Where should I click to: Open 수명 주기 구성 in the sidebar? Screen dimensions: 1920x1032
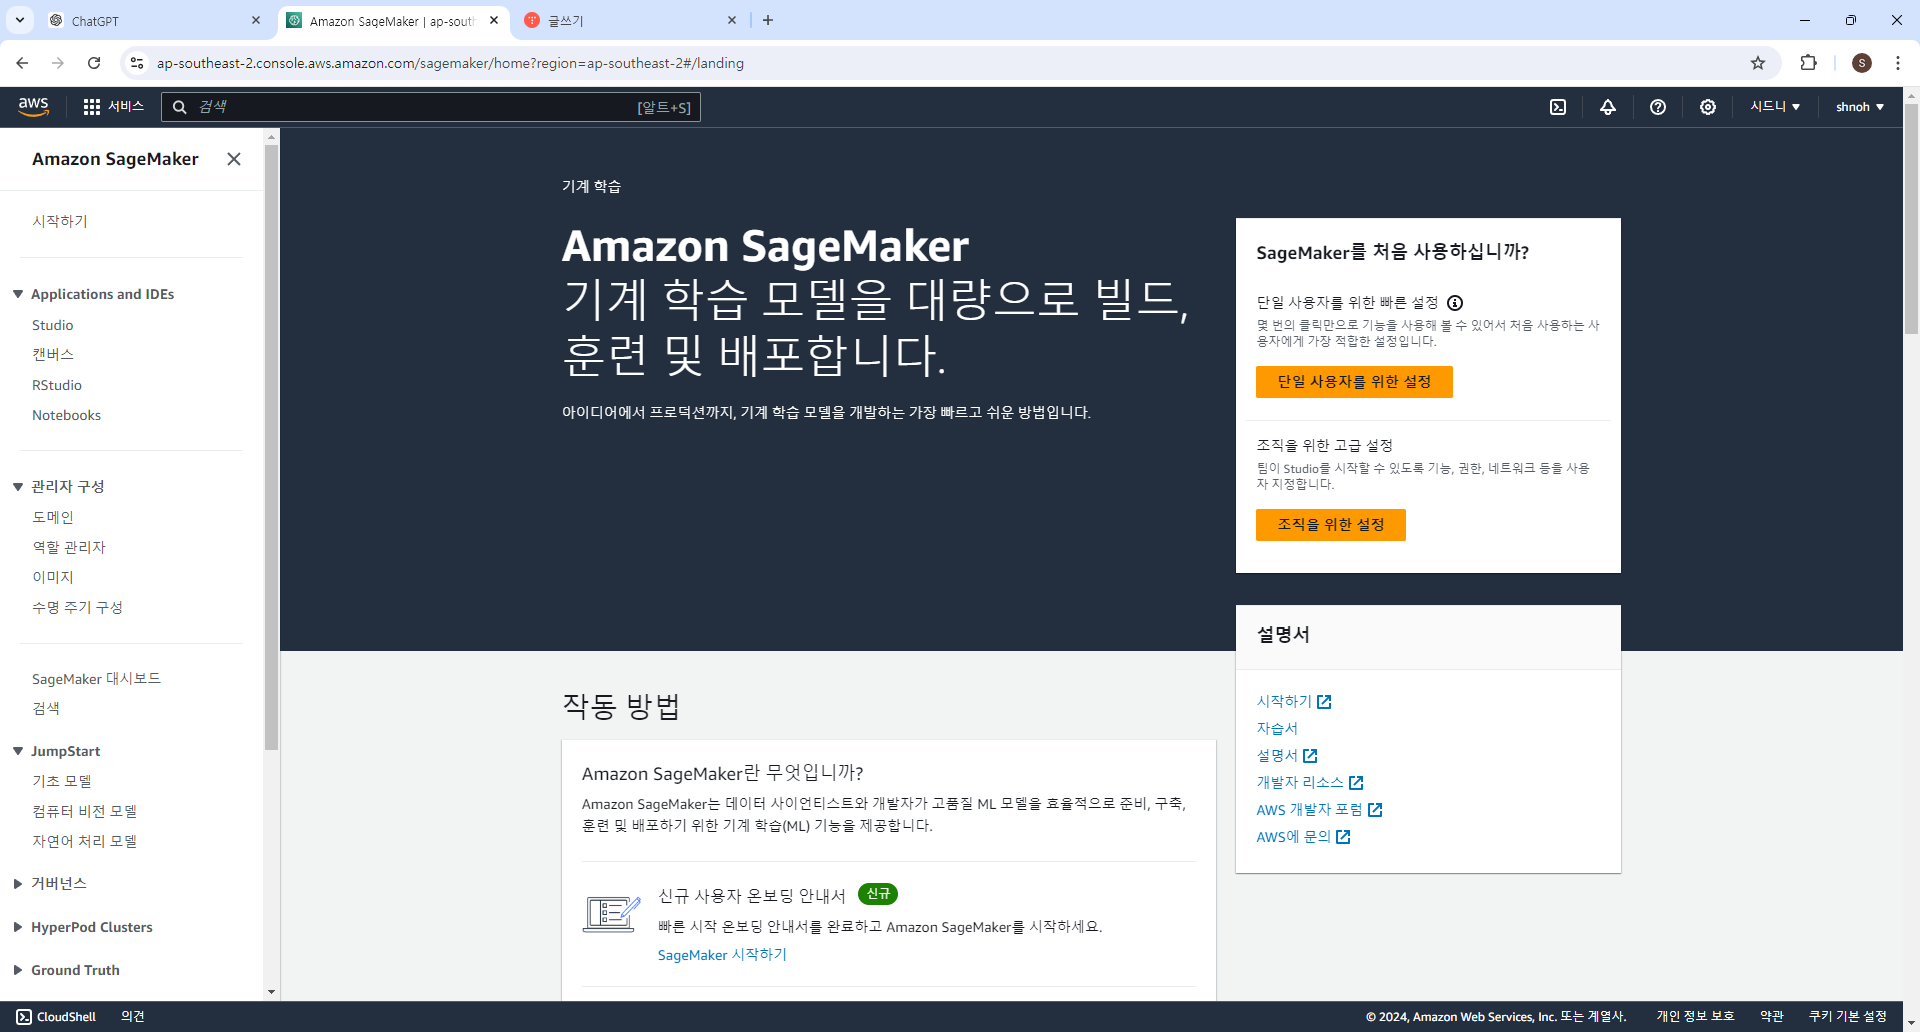(77, 607)
